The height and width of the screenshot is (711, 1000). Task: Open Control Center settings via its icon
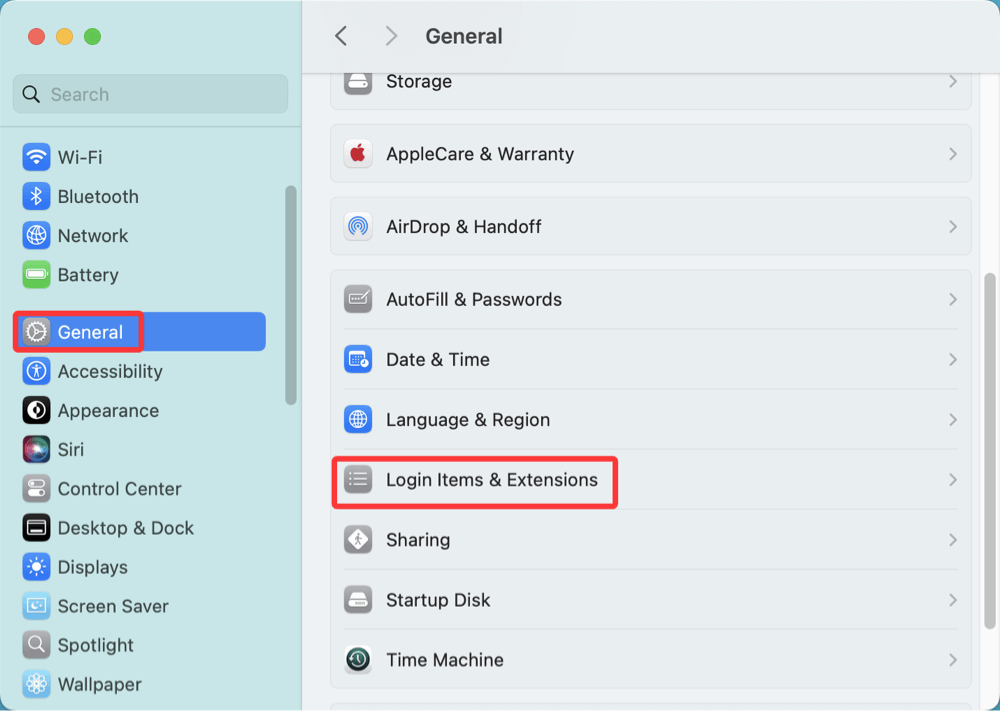coord(36,488)
